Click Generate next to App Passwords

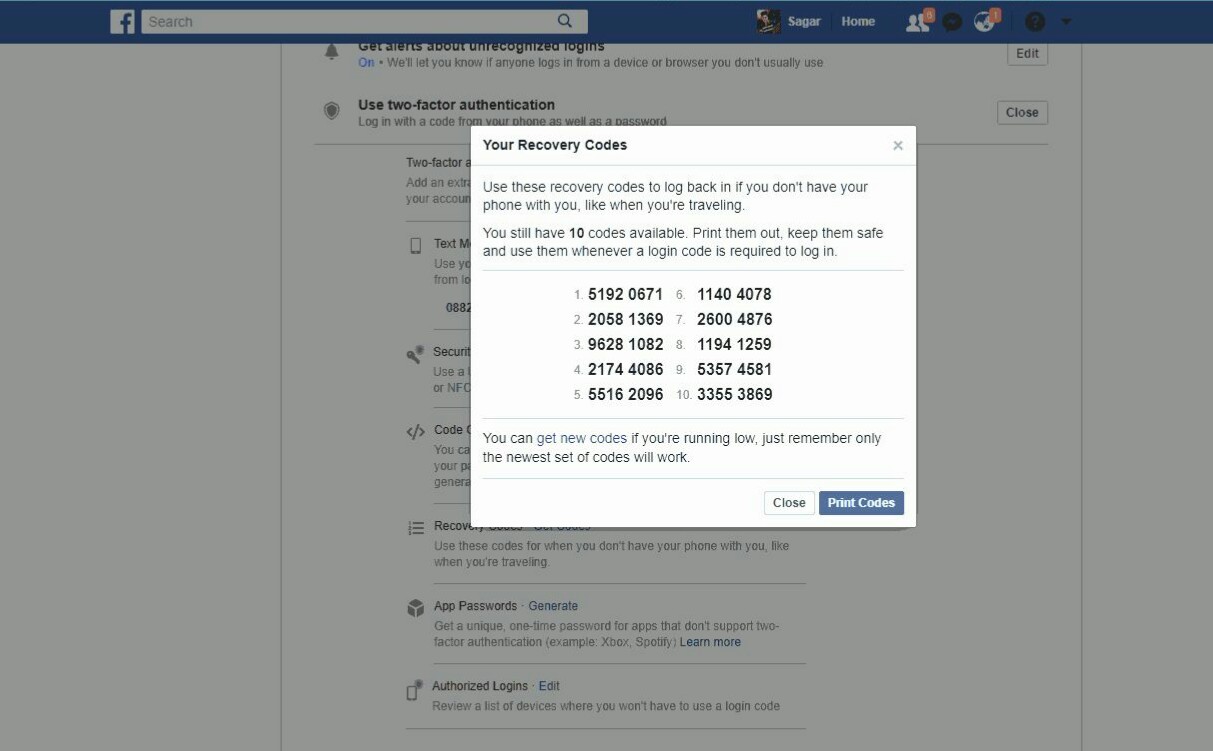[553, 606]
